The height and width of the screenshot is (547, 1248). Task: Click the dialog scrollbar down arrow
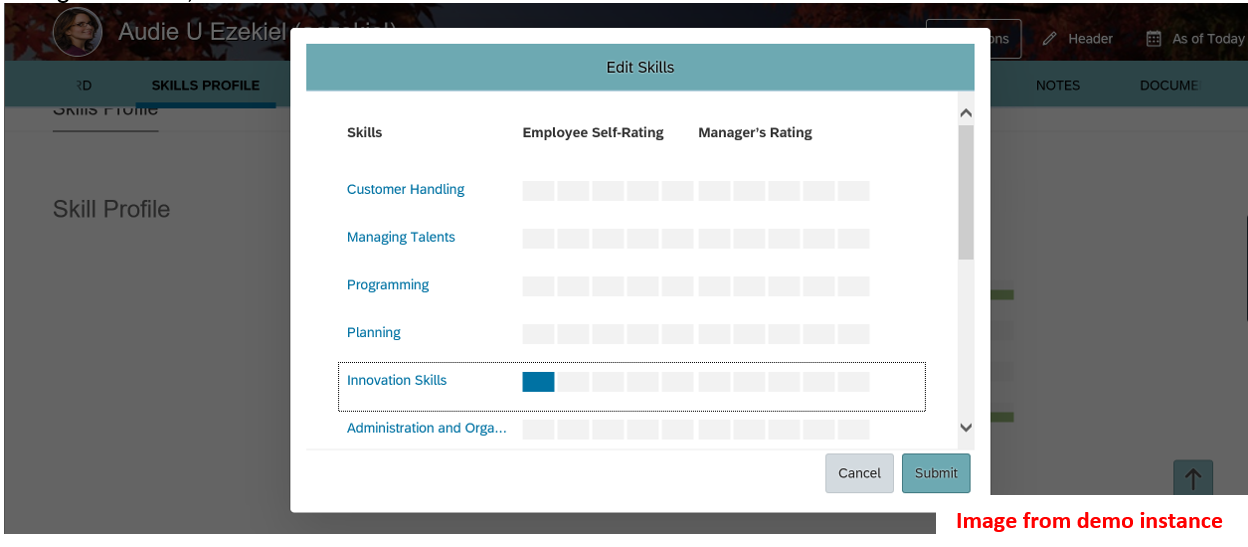(x=965, y=427)
